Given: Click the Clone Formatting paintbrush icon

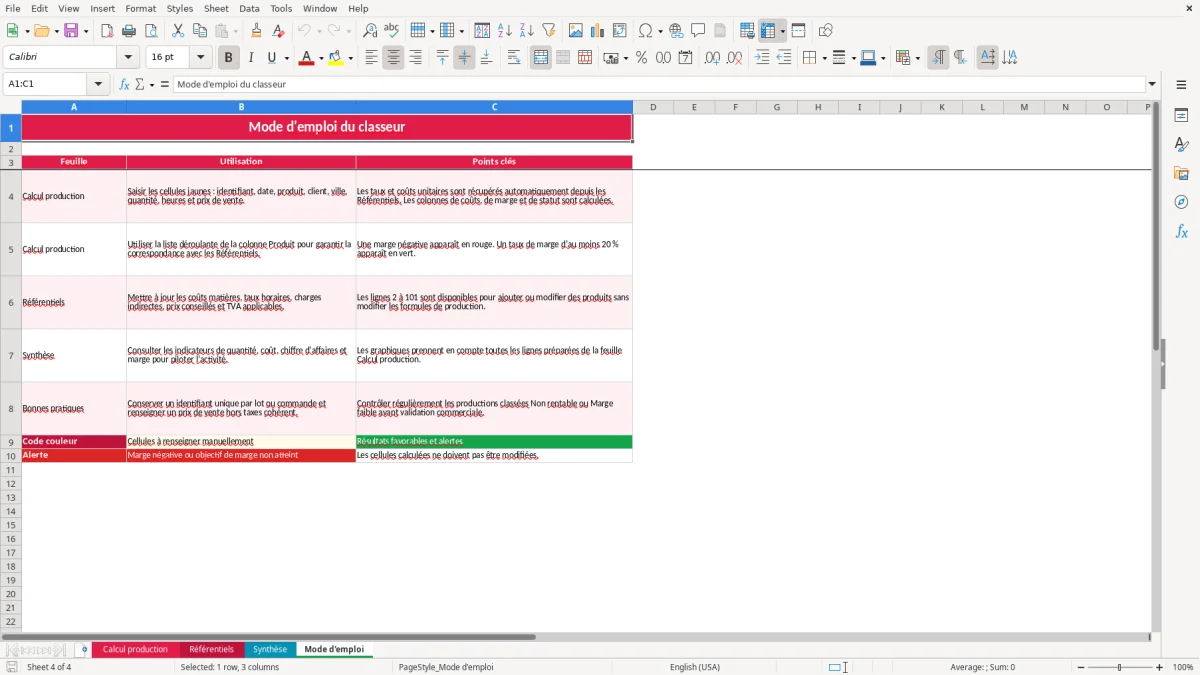Looking at the screenshot, I should point(256,31).
